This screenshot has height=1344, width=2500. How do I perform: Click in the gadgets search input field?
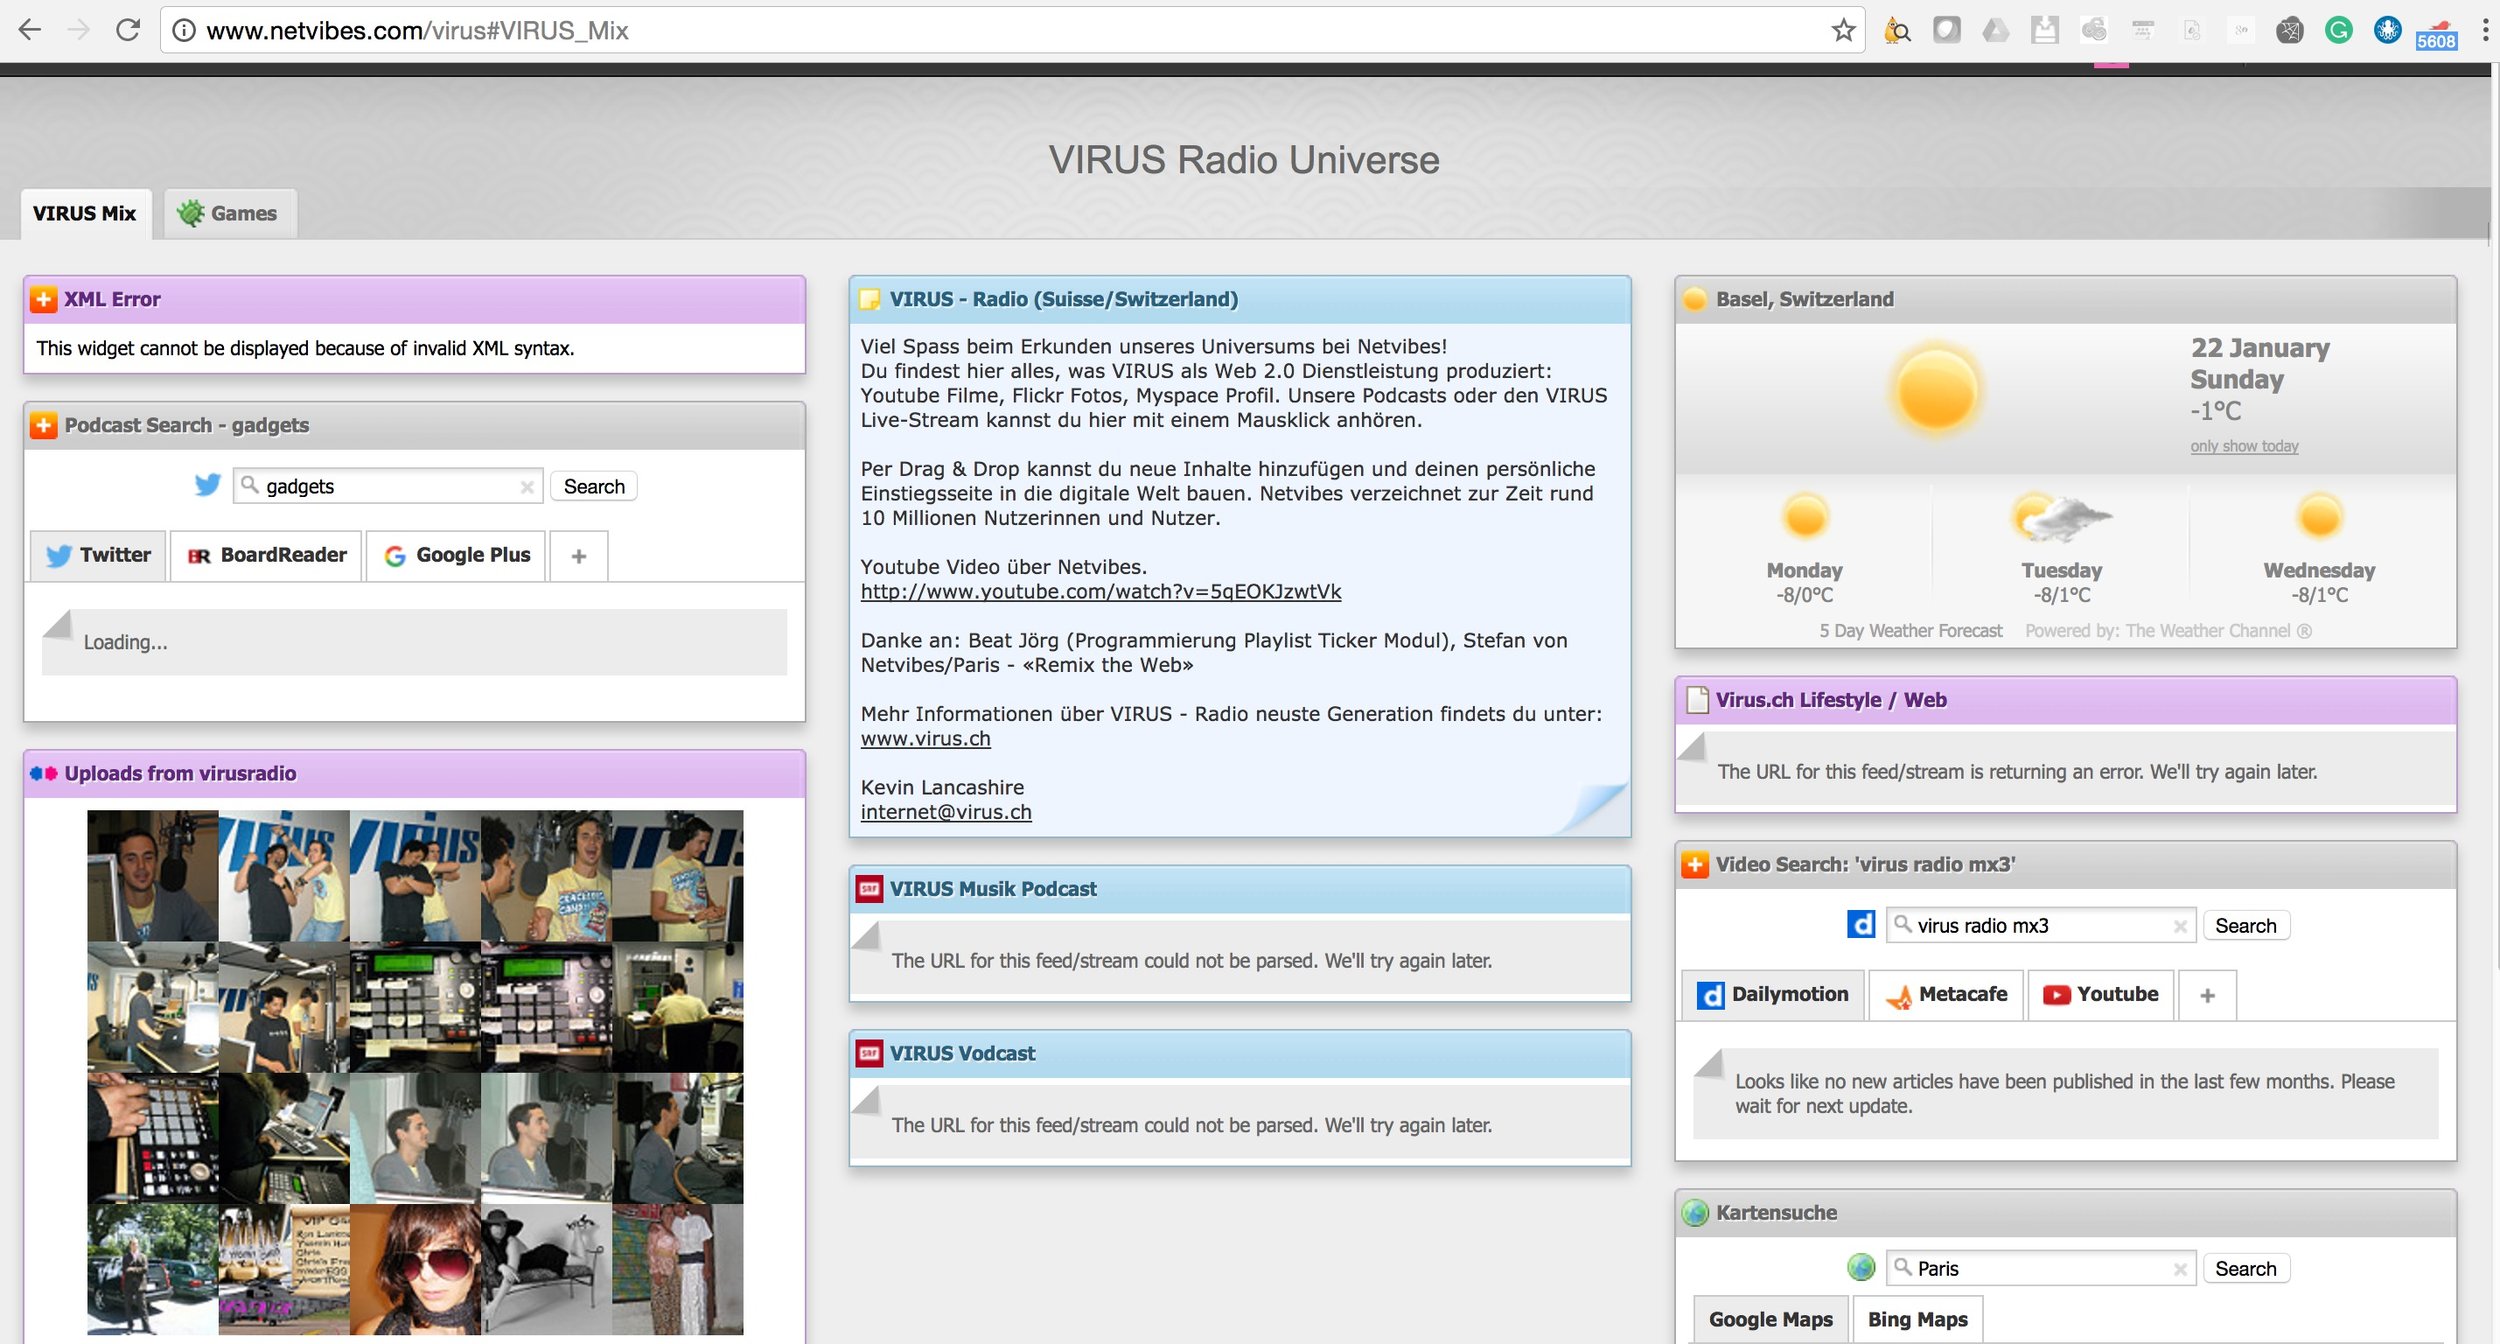[388, 486]
